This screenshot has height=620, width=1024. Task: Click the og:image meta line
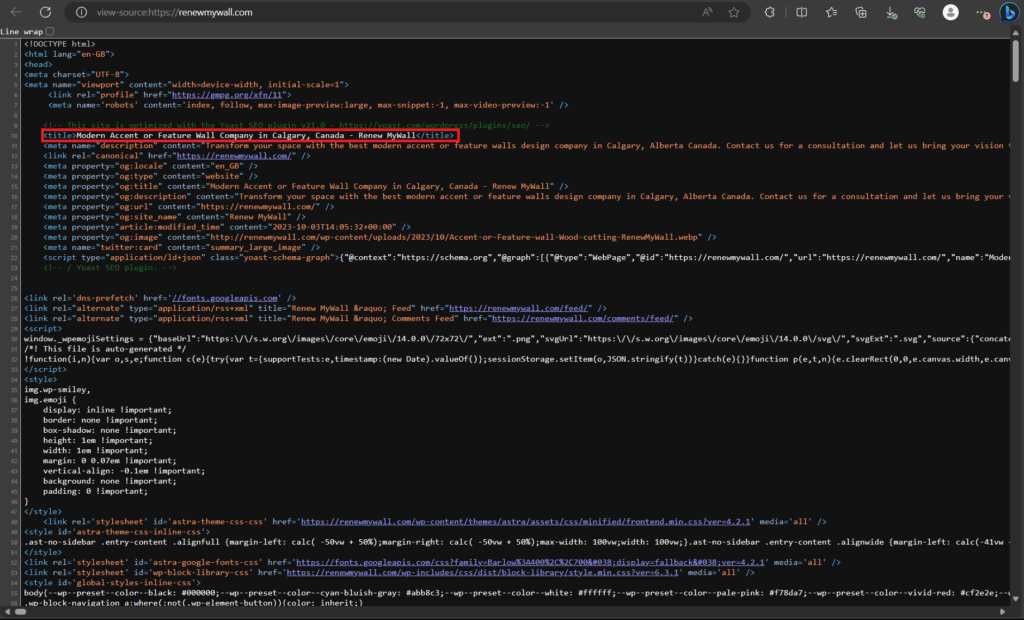[379, 237]
